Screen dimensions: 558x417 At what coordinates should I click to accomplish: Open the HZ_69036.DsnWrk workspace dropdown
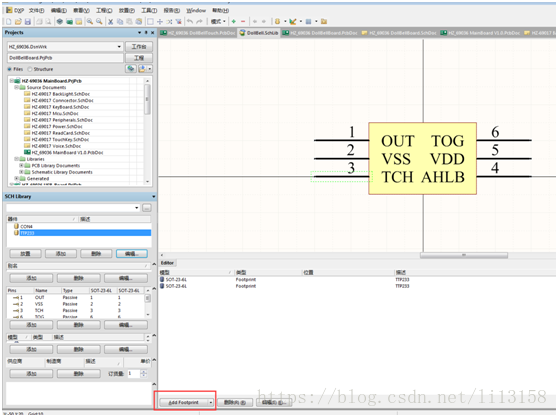[x=119, y=47]
